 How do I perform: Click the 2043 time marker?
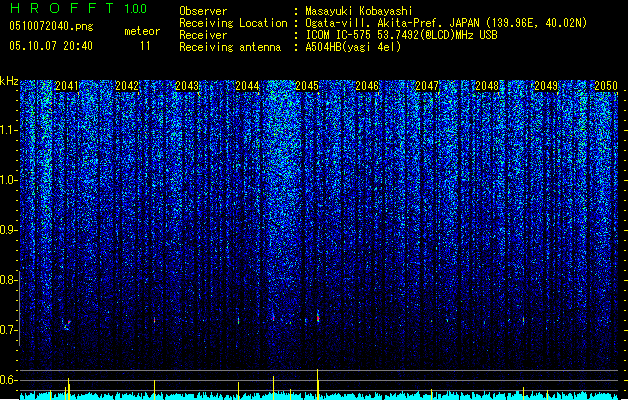[187, 86]
